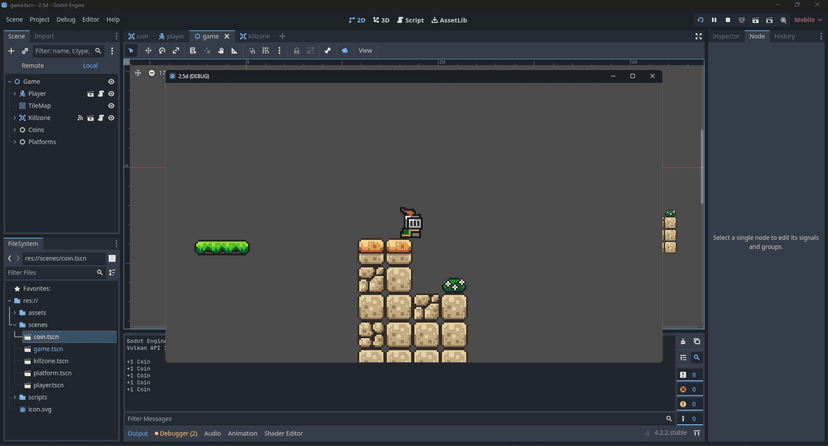Viewport: 828px width, 446px height.
Task: Collapse the scenes folder
Action: 15,325
